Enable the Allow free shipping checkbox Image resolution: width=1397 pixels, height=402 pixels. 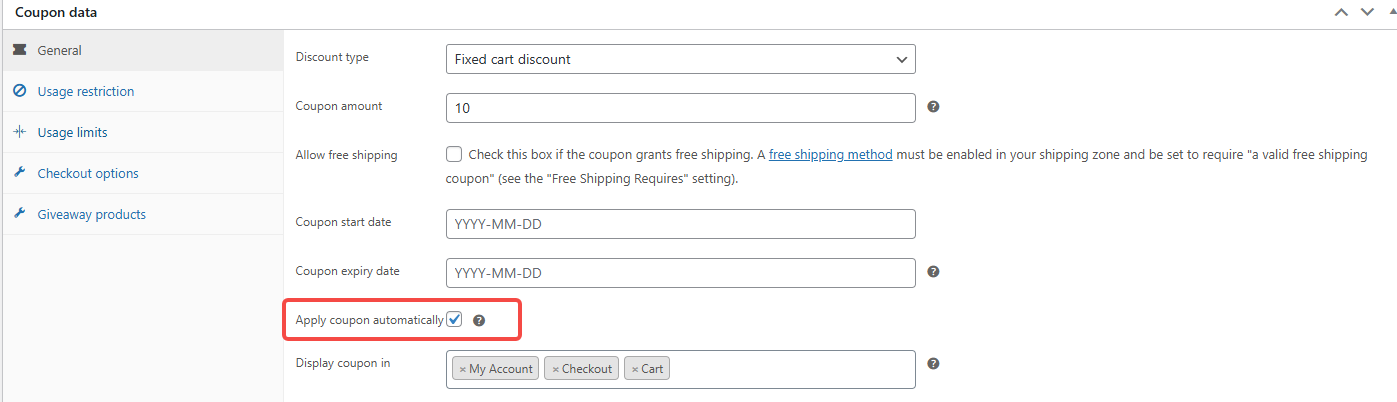click(x=454, y=155)
